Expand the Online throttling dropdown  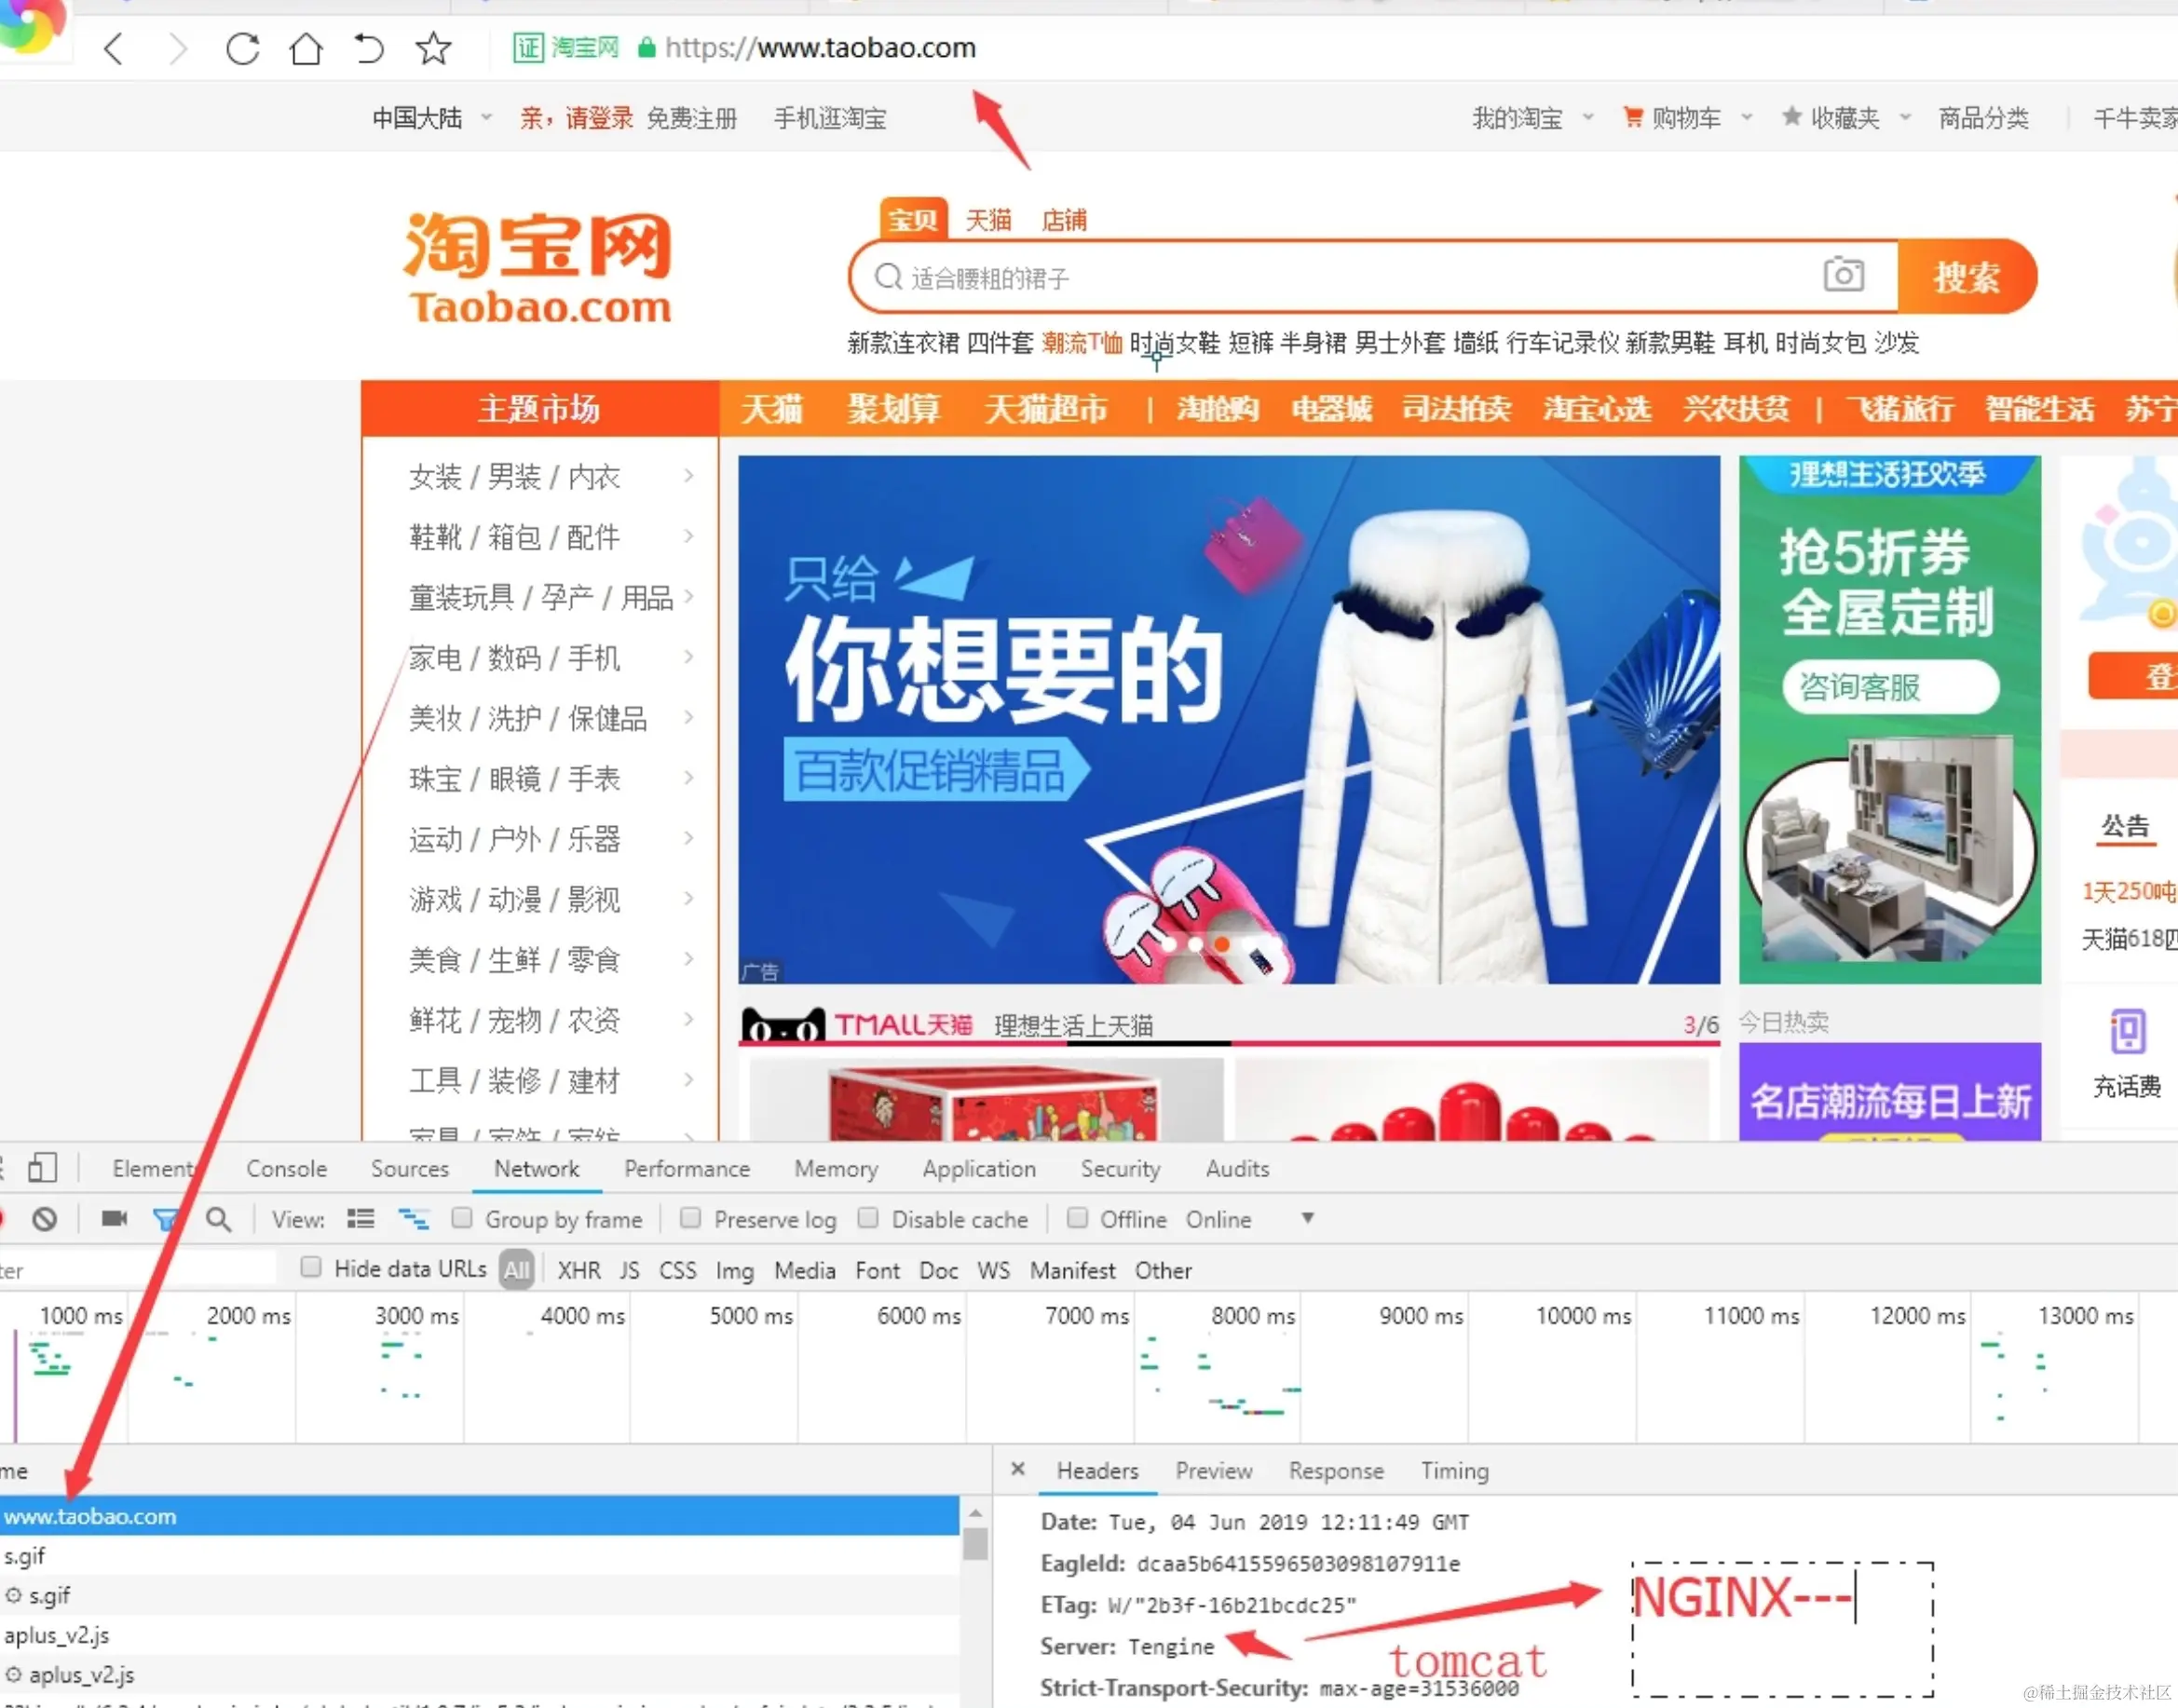(1307, 1219)
